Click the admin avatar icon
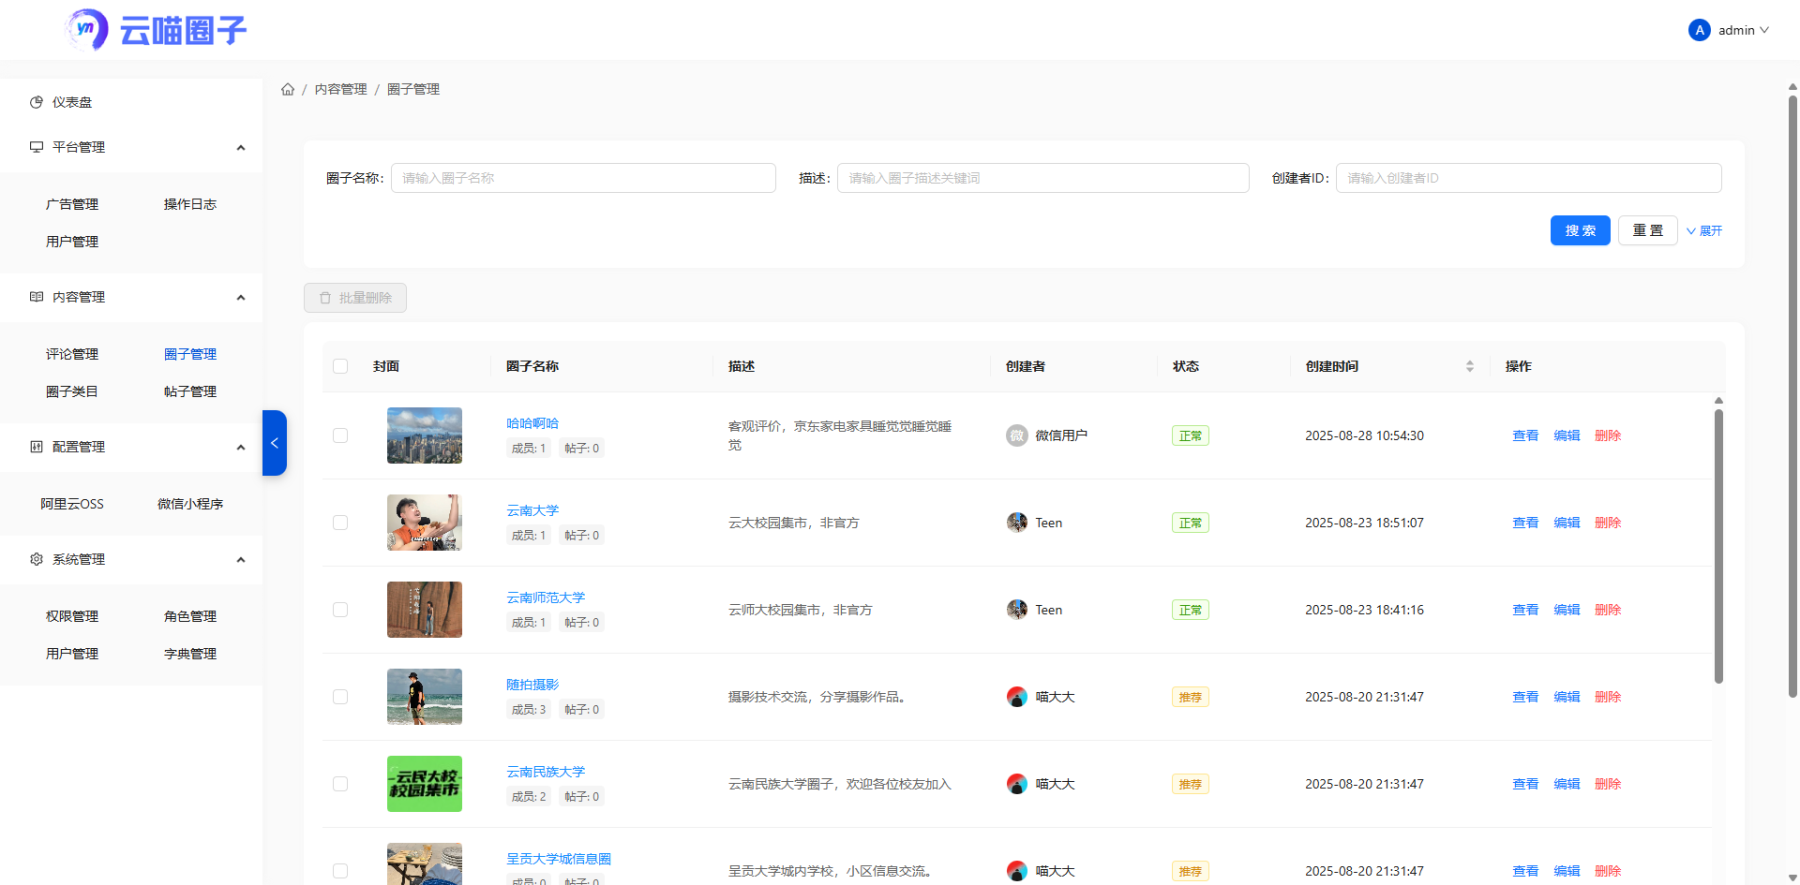This screenshot has width=1800, height=885. click(1699, 30)
